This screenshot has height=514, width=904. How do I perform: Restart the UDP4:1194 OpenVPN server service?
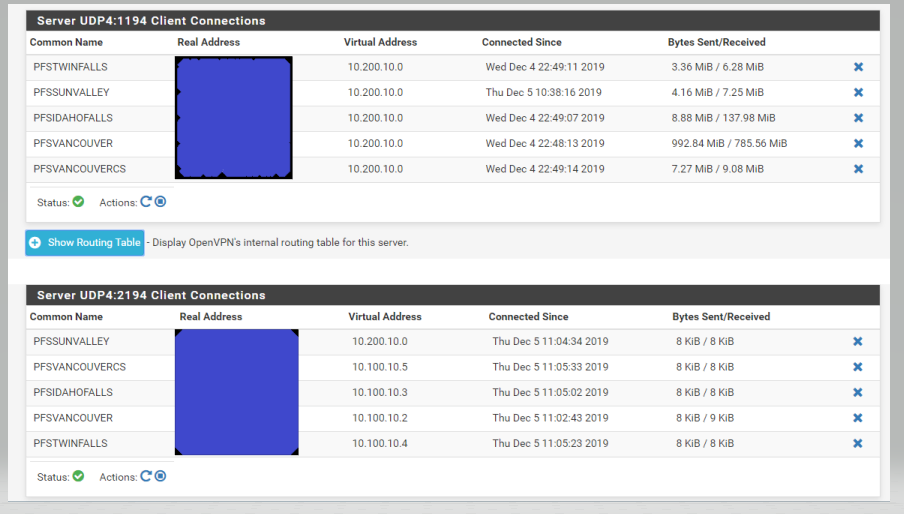pos(146,202)
